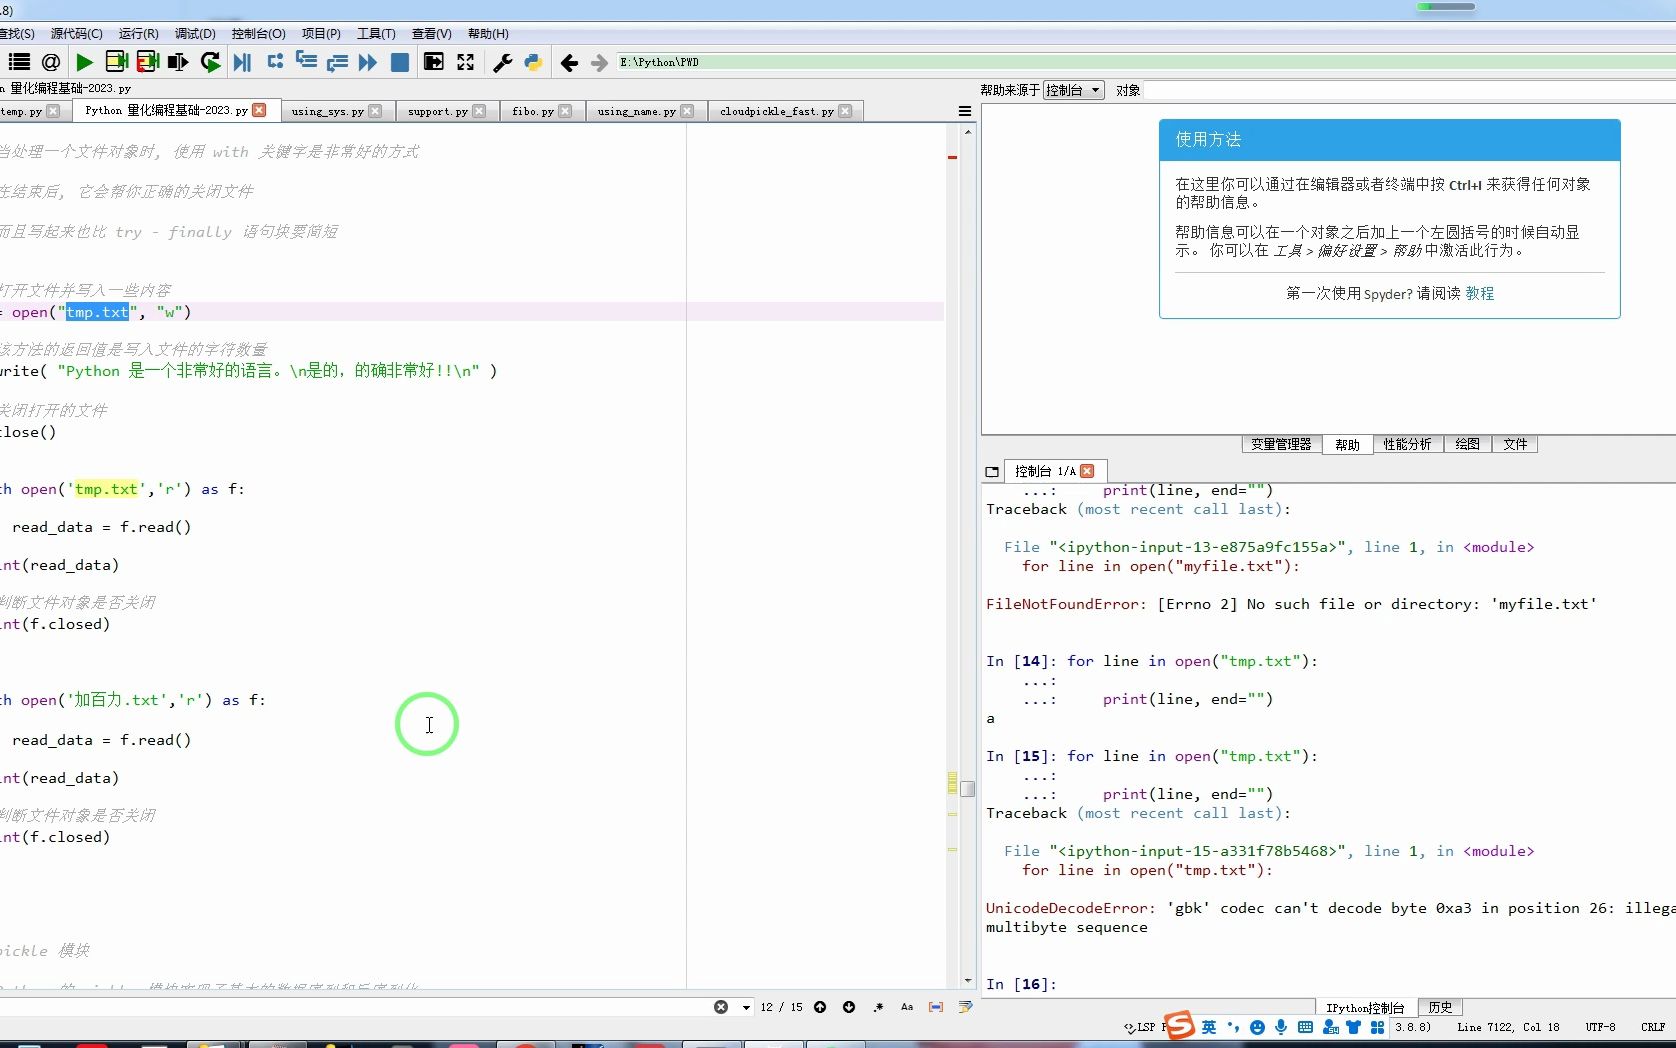Close the 量化编程基础-2023.py tab
The width and height of the screenshot is (1676, 1048).
260,110
